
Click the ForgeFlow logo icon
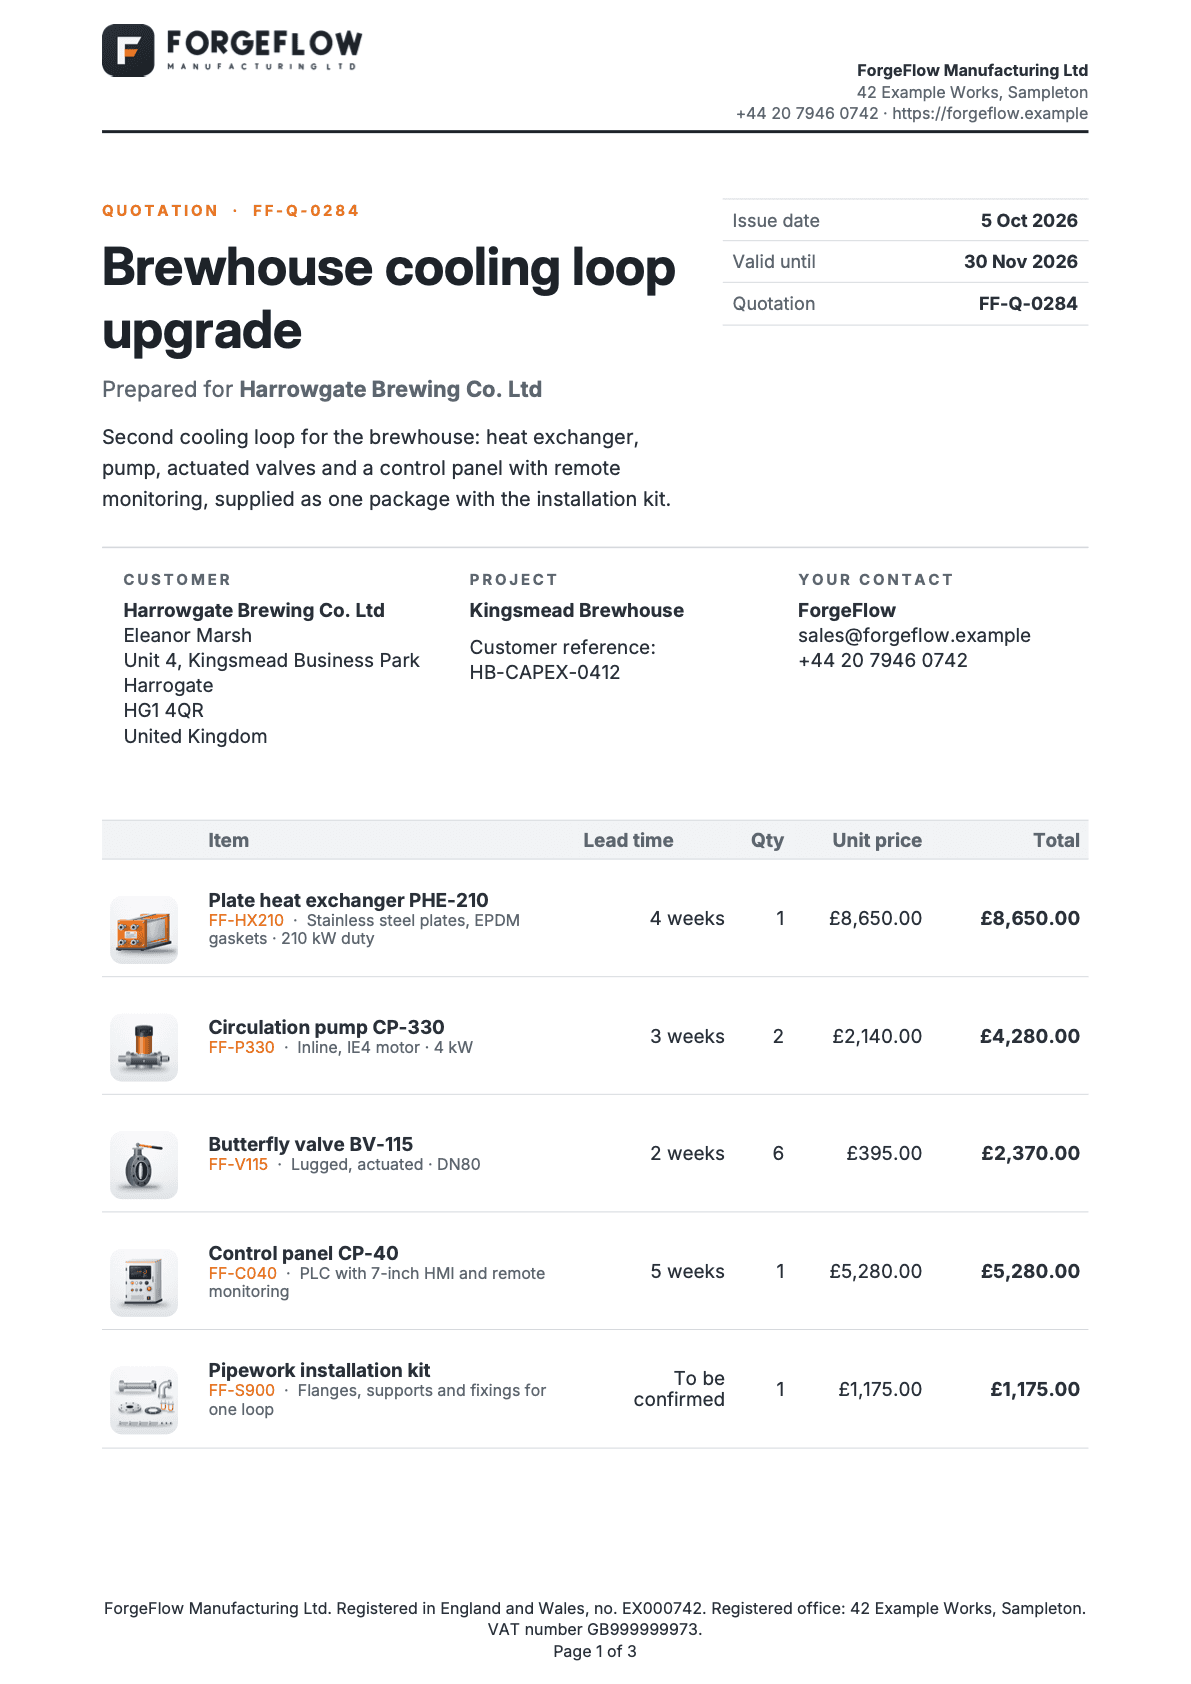point(128,50)
